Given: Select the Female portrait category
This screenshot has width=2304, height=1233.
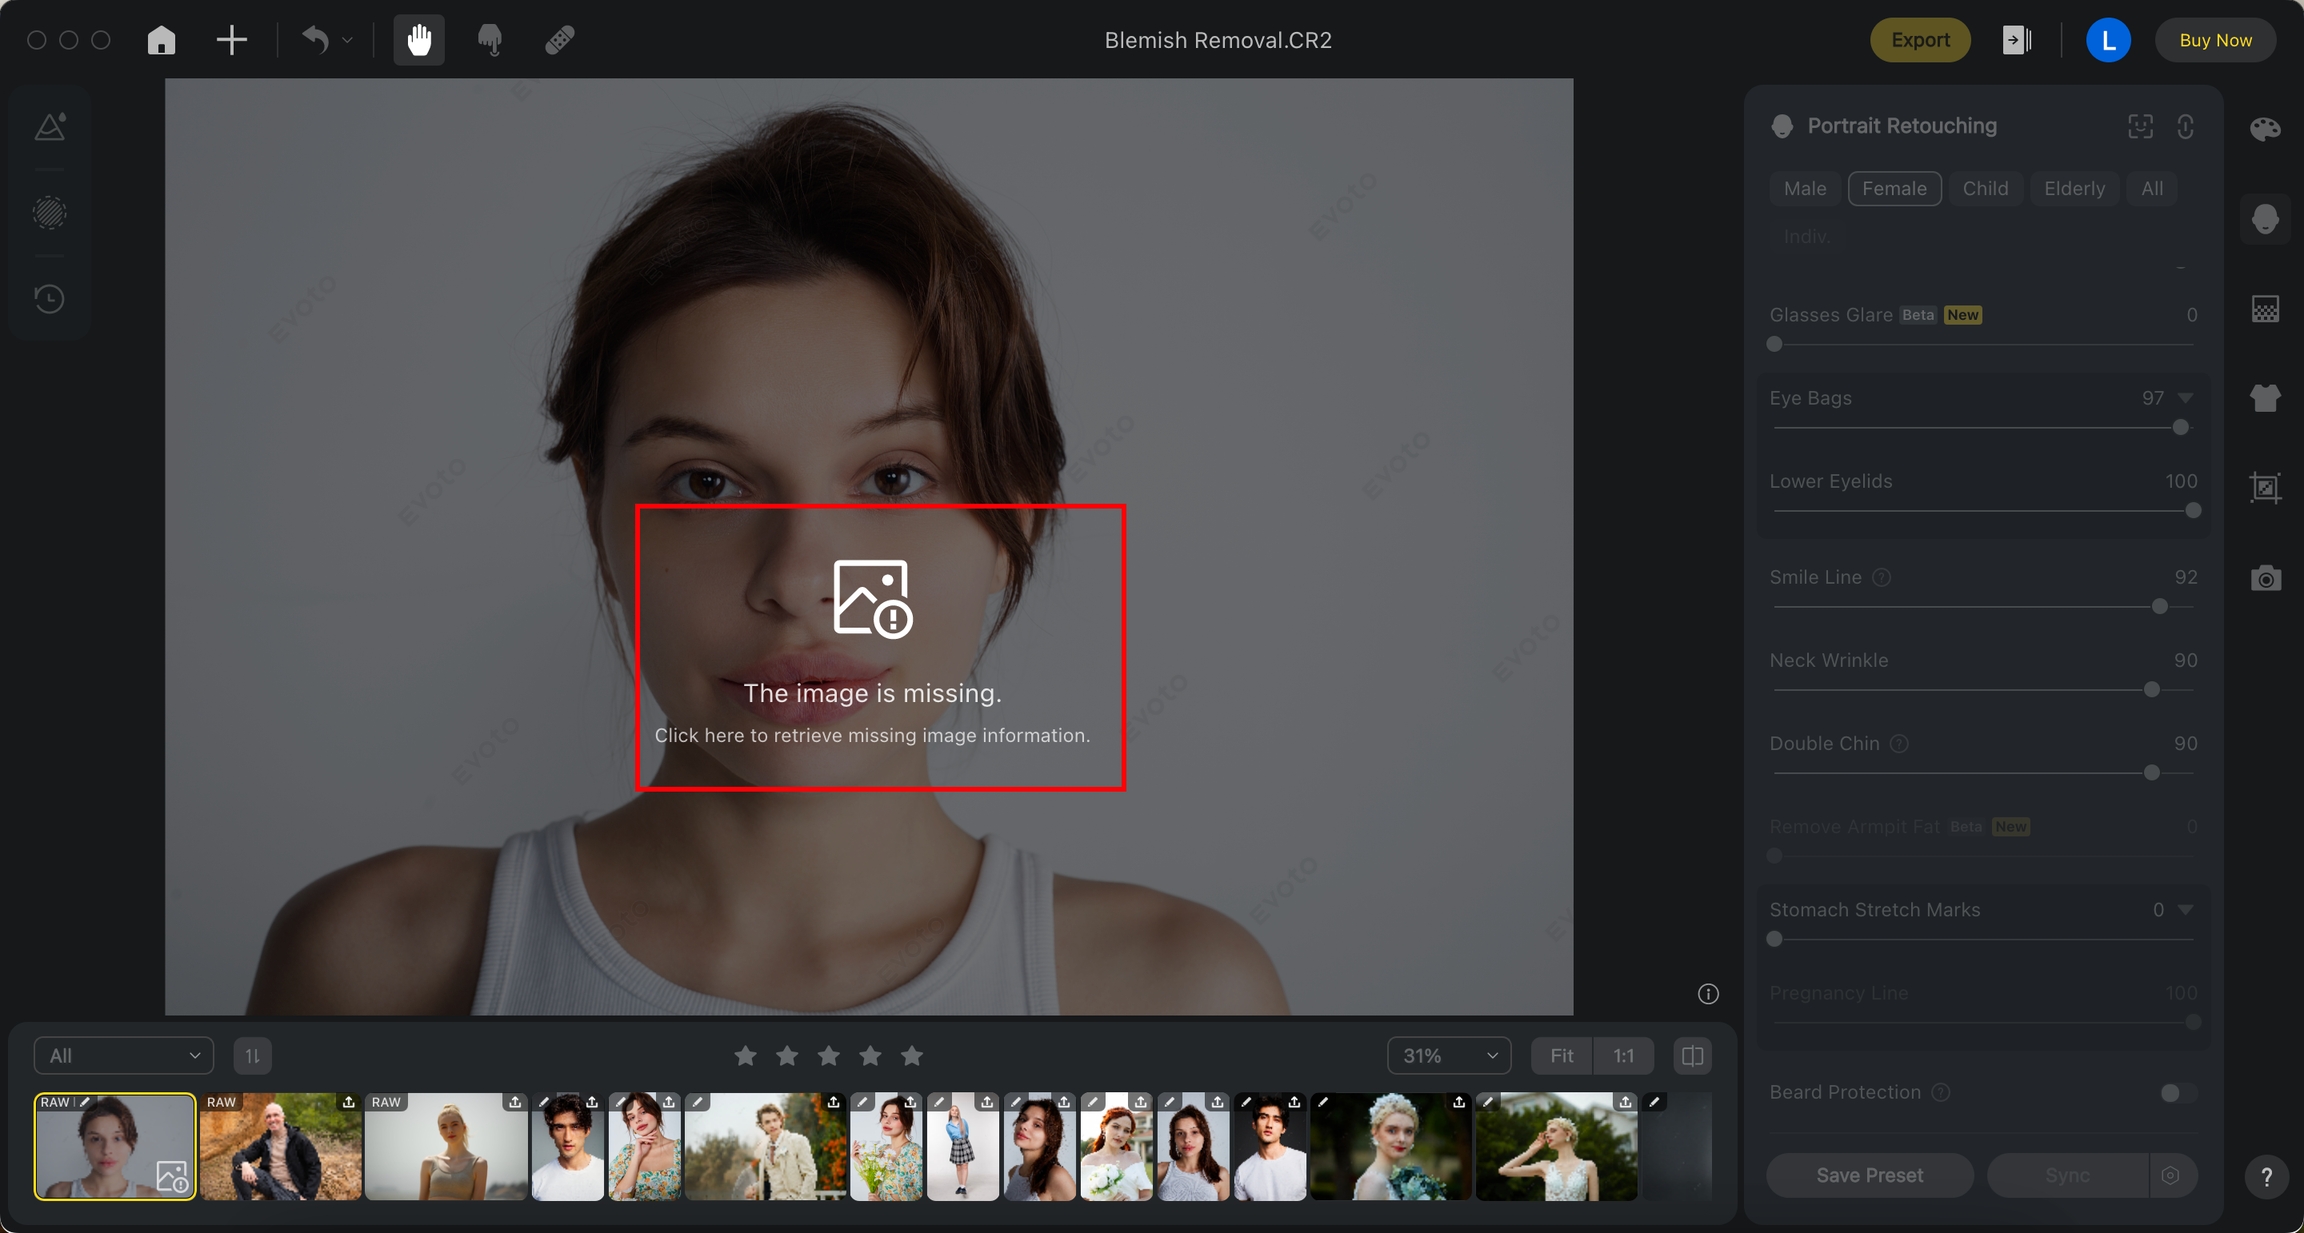Looking at the screenshot, I should point(1894,188).
